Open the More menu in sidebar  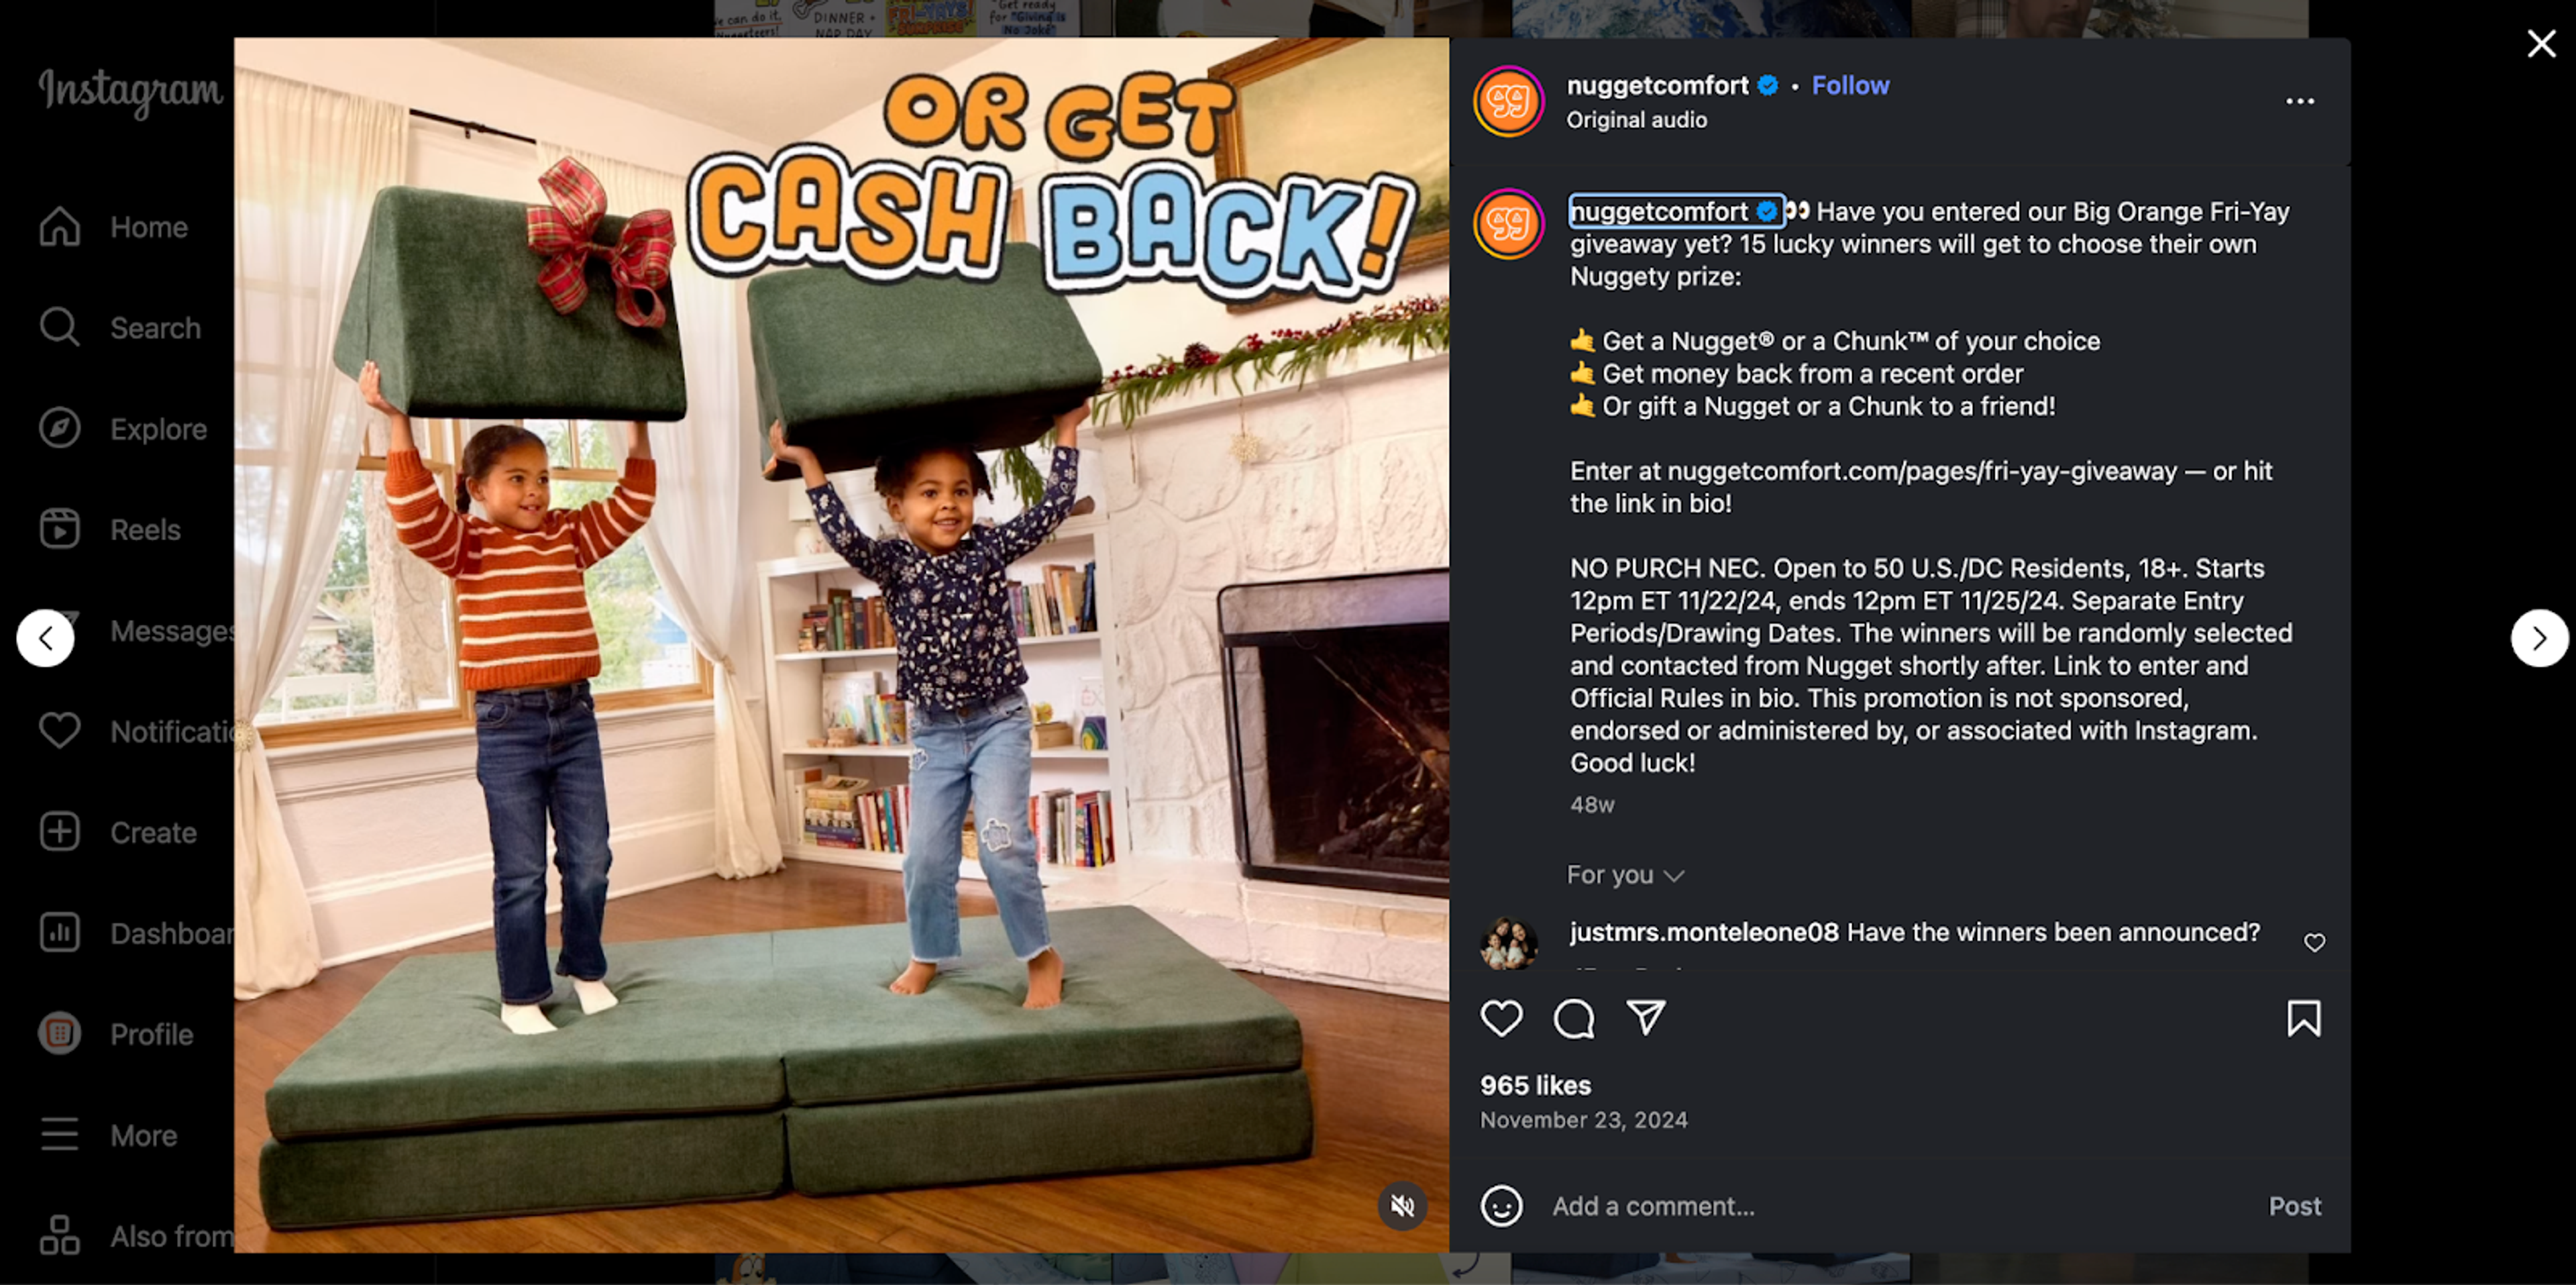pos(110,1135)
